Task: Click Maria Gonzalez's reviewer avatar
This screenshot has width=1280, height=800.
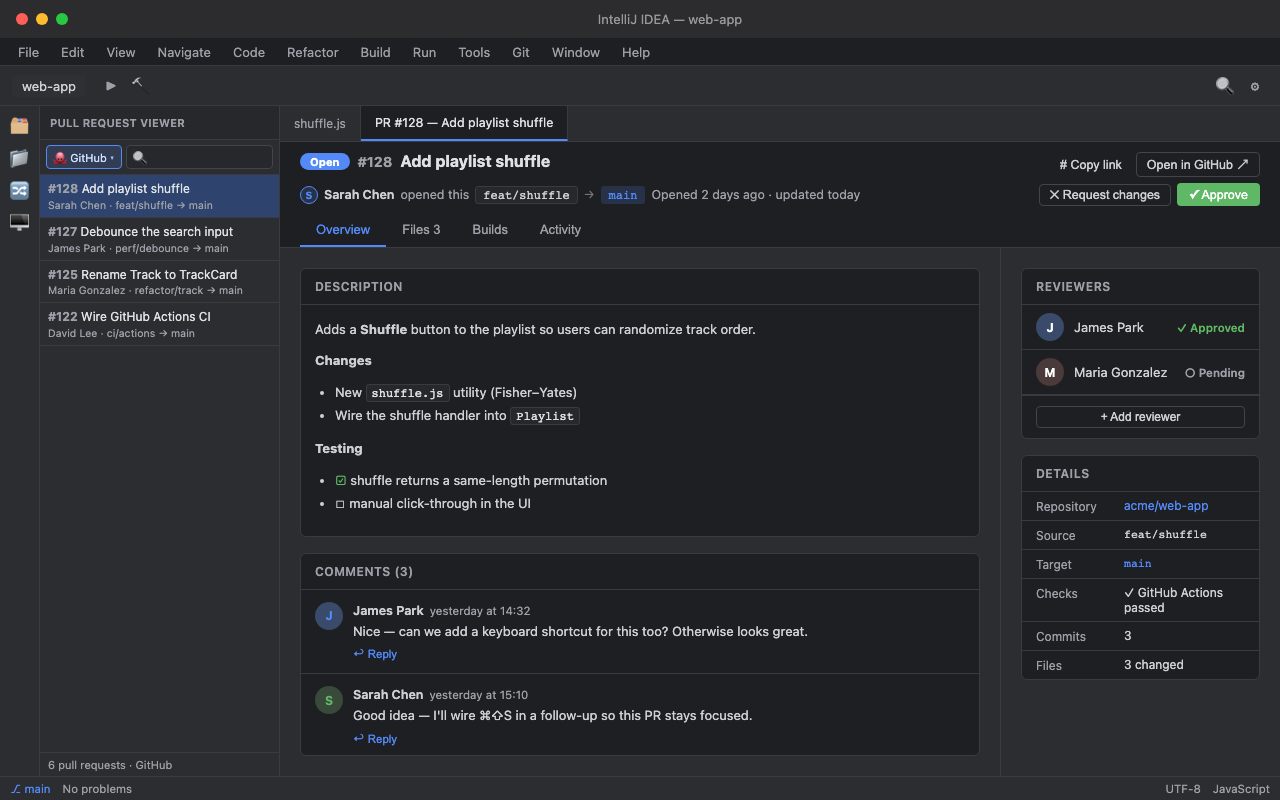Action: (1050, 372)
